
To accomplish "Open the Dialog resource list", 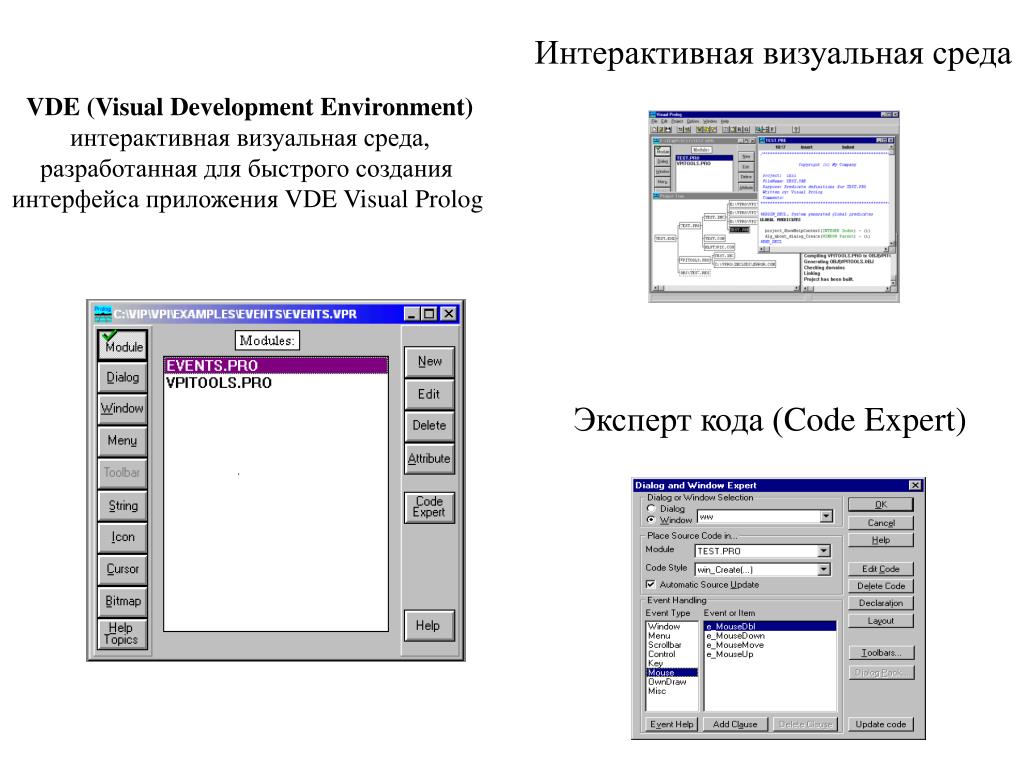I will (123, 377).
